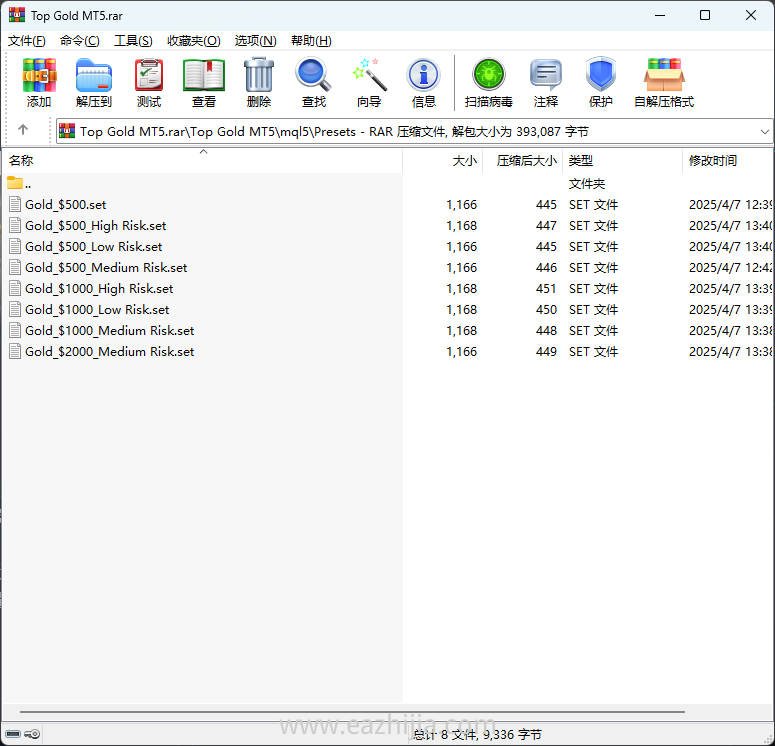Open the Find (查找) magnifier tool
The width and height of the screenshot is (775, 746).
[x=313, y=83]
